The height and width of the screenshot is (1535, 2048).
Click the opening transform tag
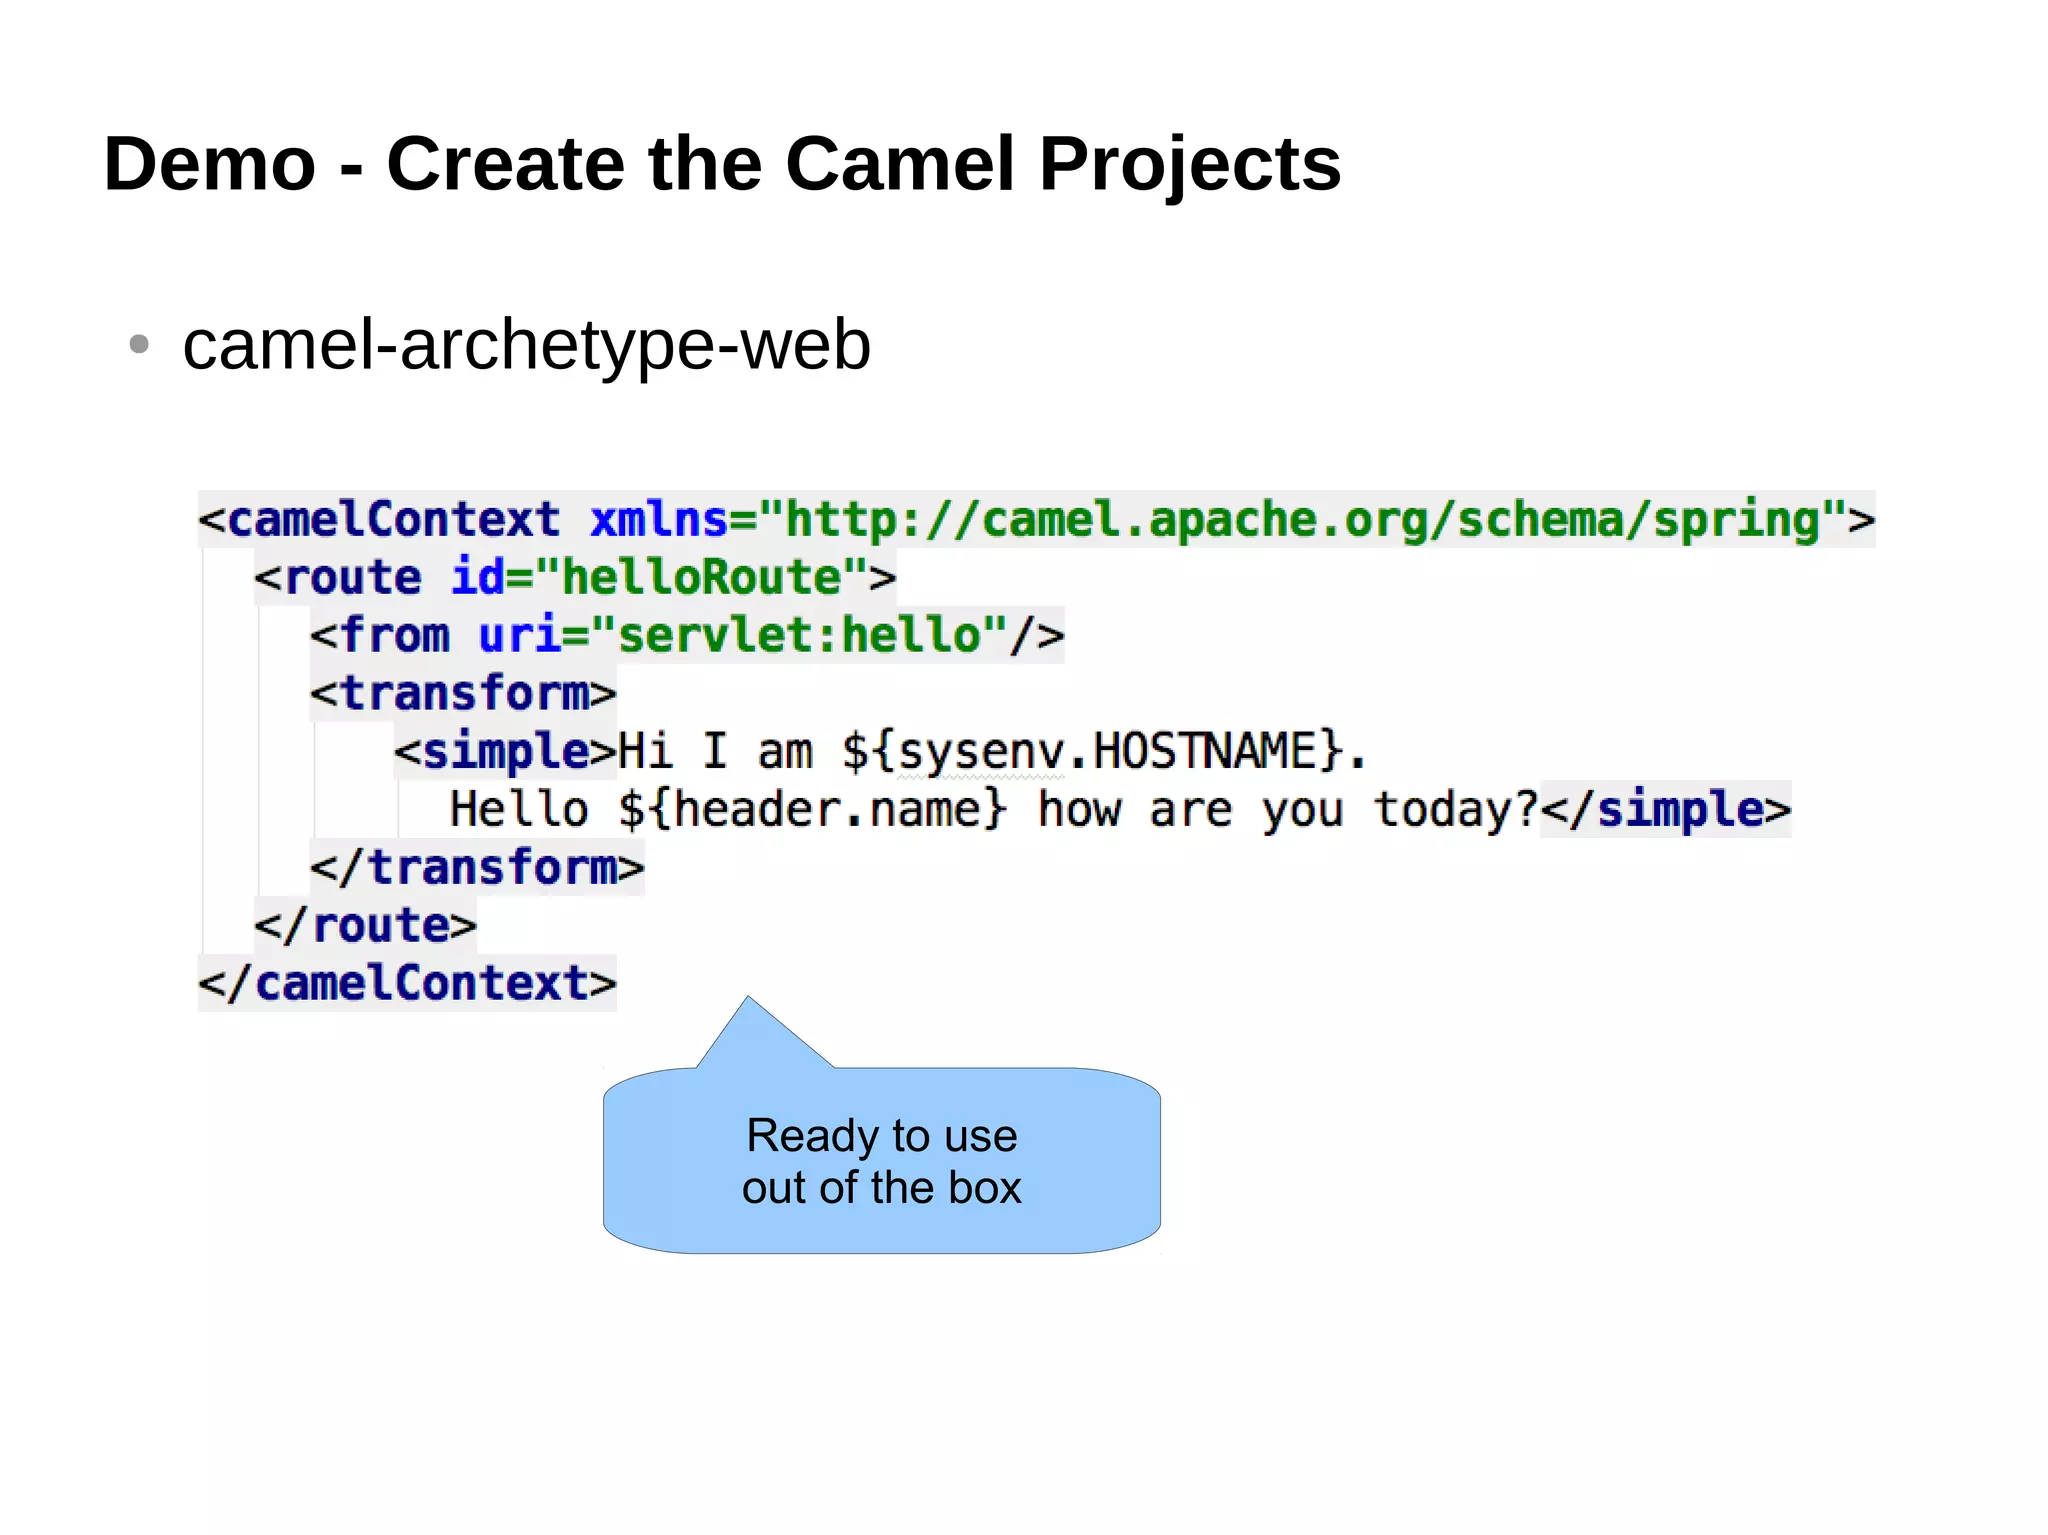[x=463, y=694]
